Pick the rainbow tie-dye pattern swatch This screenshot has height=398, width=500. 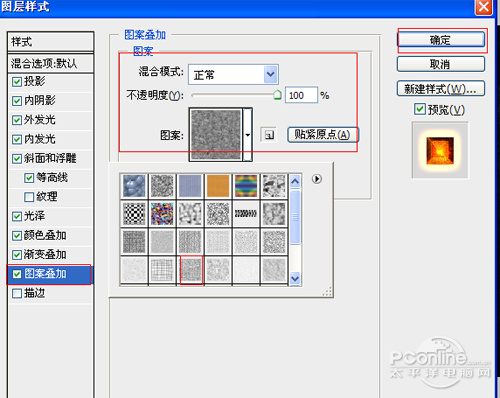(246, 186)
